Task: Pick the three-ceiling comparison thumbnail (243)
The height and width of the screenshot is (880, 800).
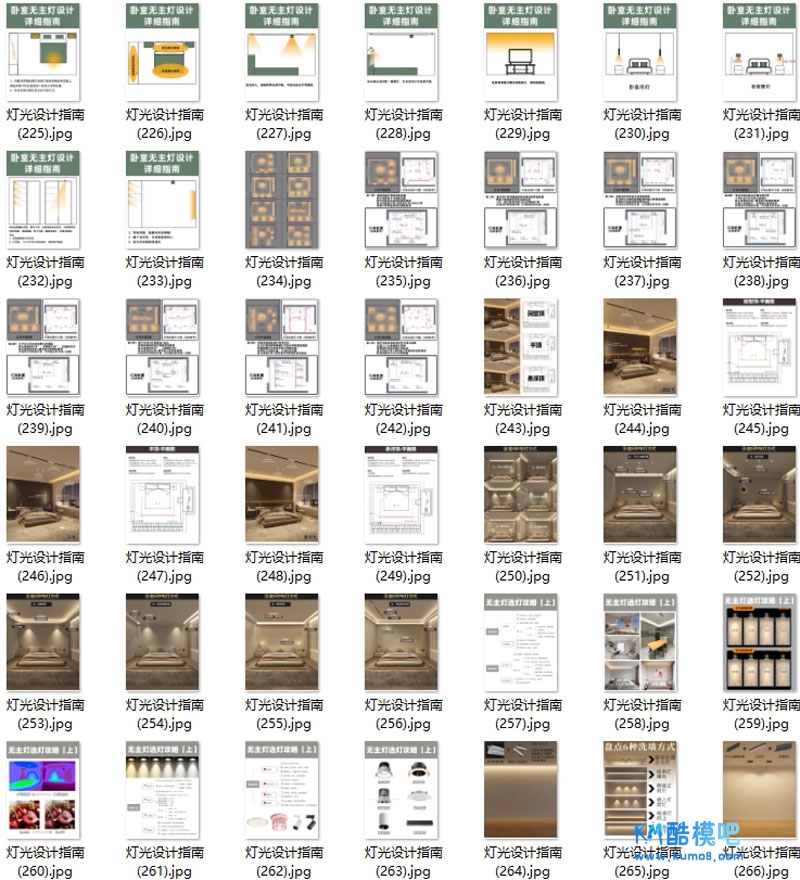Action: (521, 345)
